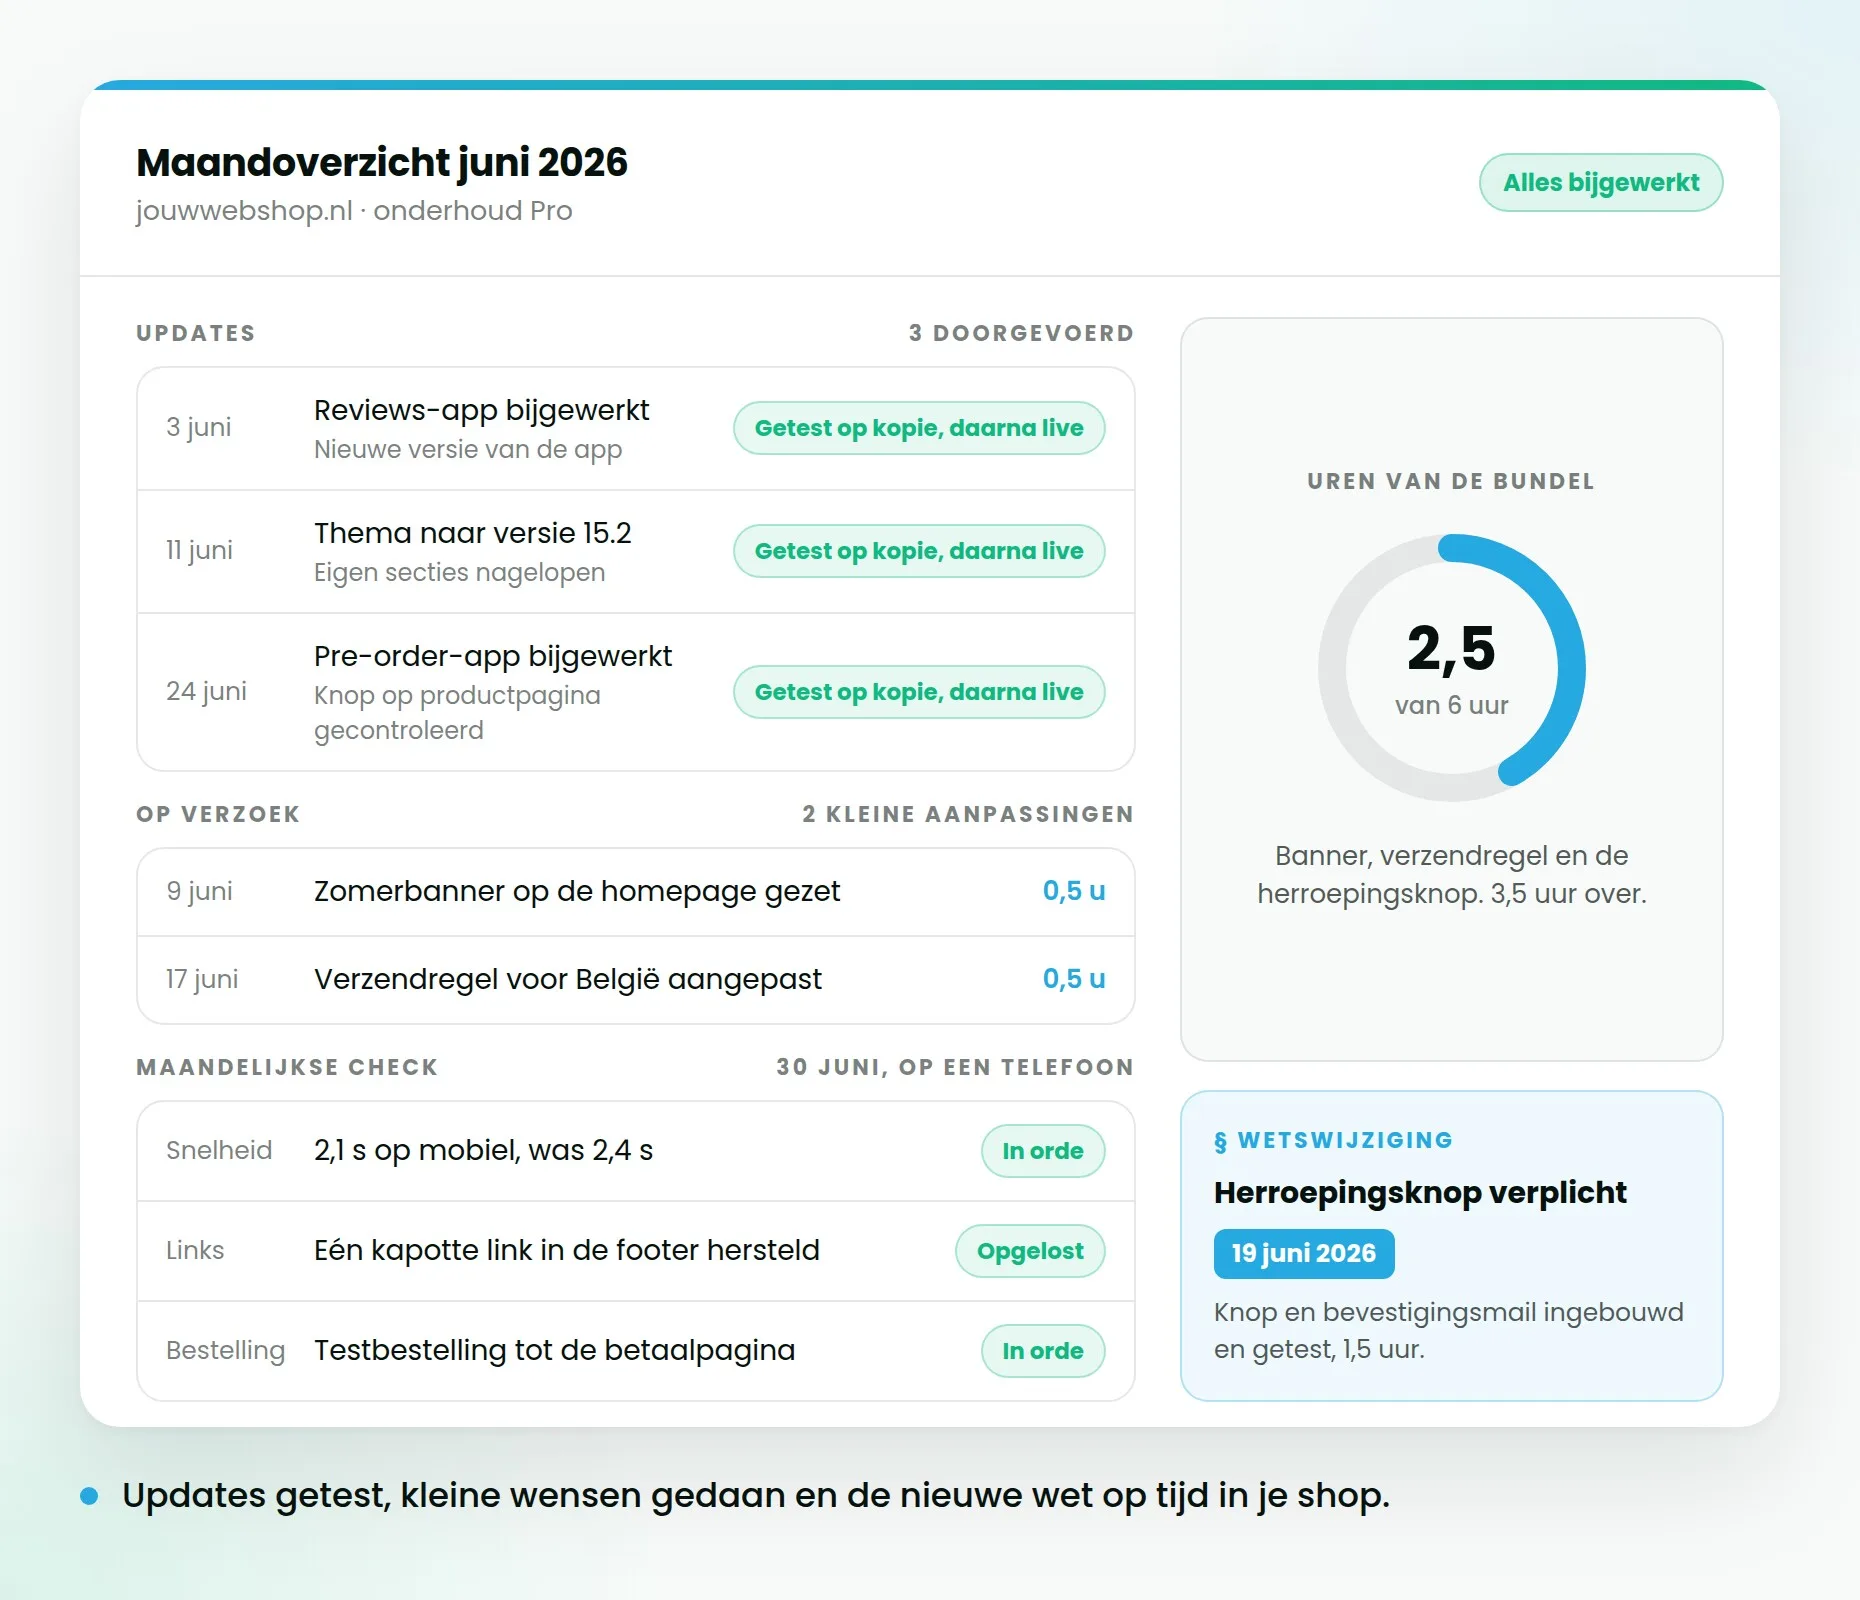
Task: Click the 'UPDATES' section label
Action: pos(196,333)
